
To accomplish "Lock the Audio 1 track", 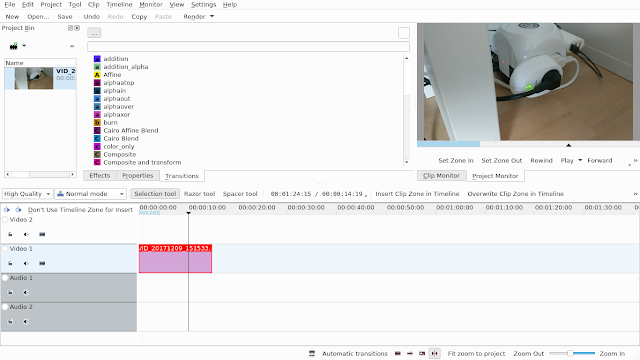I will pyautogui.click(x=10, y=292).
